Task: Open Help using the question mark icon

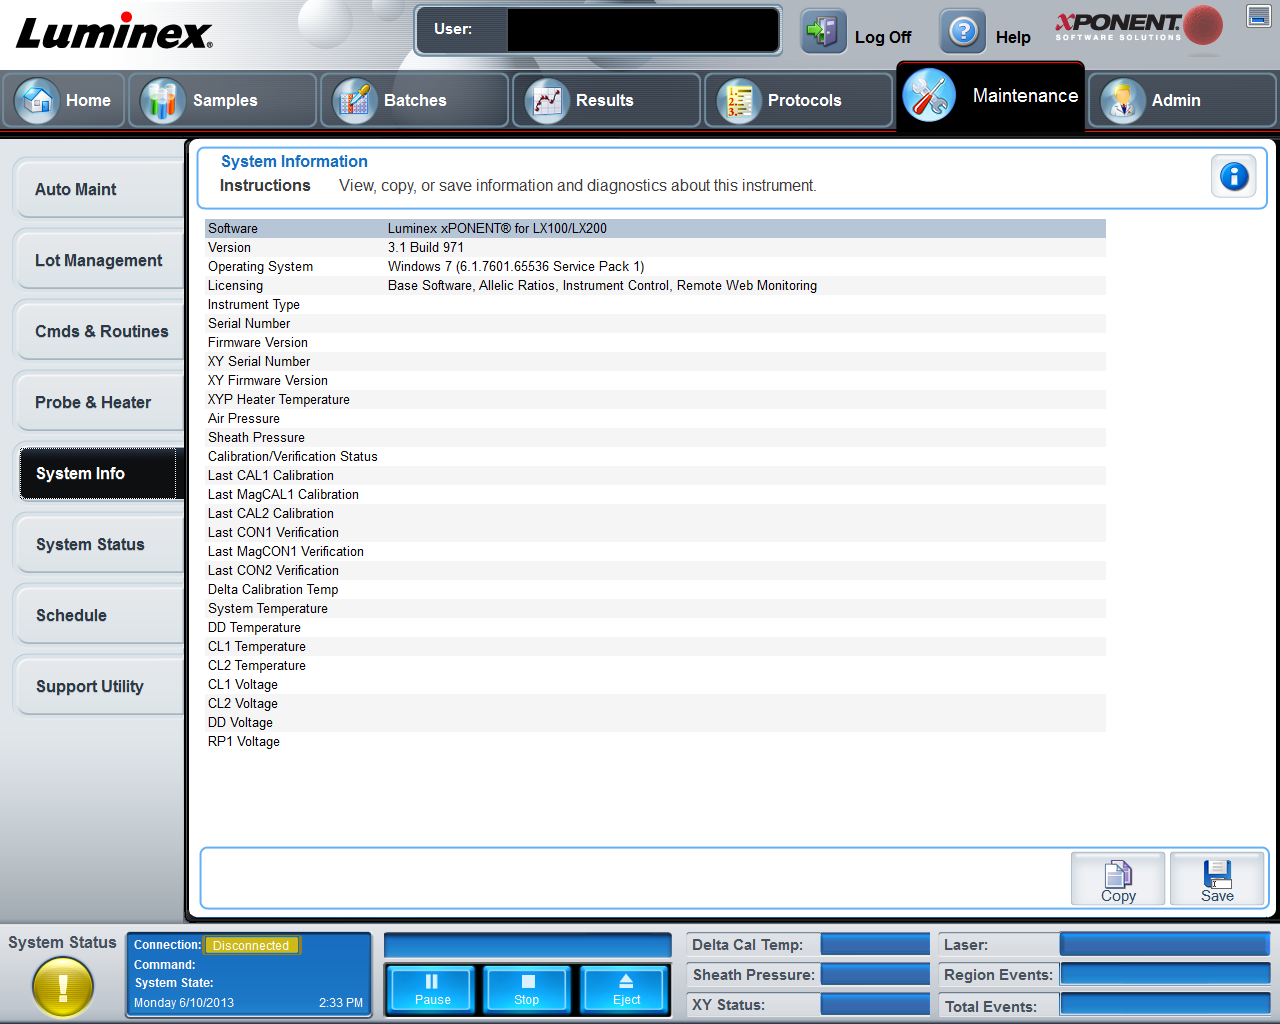Action: click(x=962, y=31)
